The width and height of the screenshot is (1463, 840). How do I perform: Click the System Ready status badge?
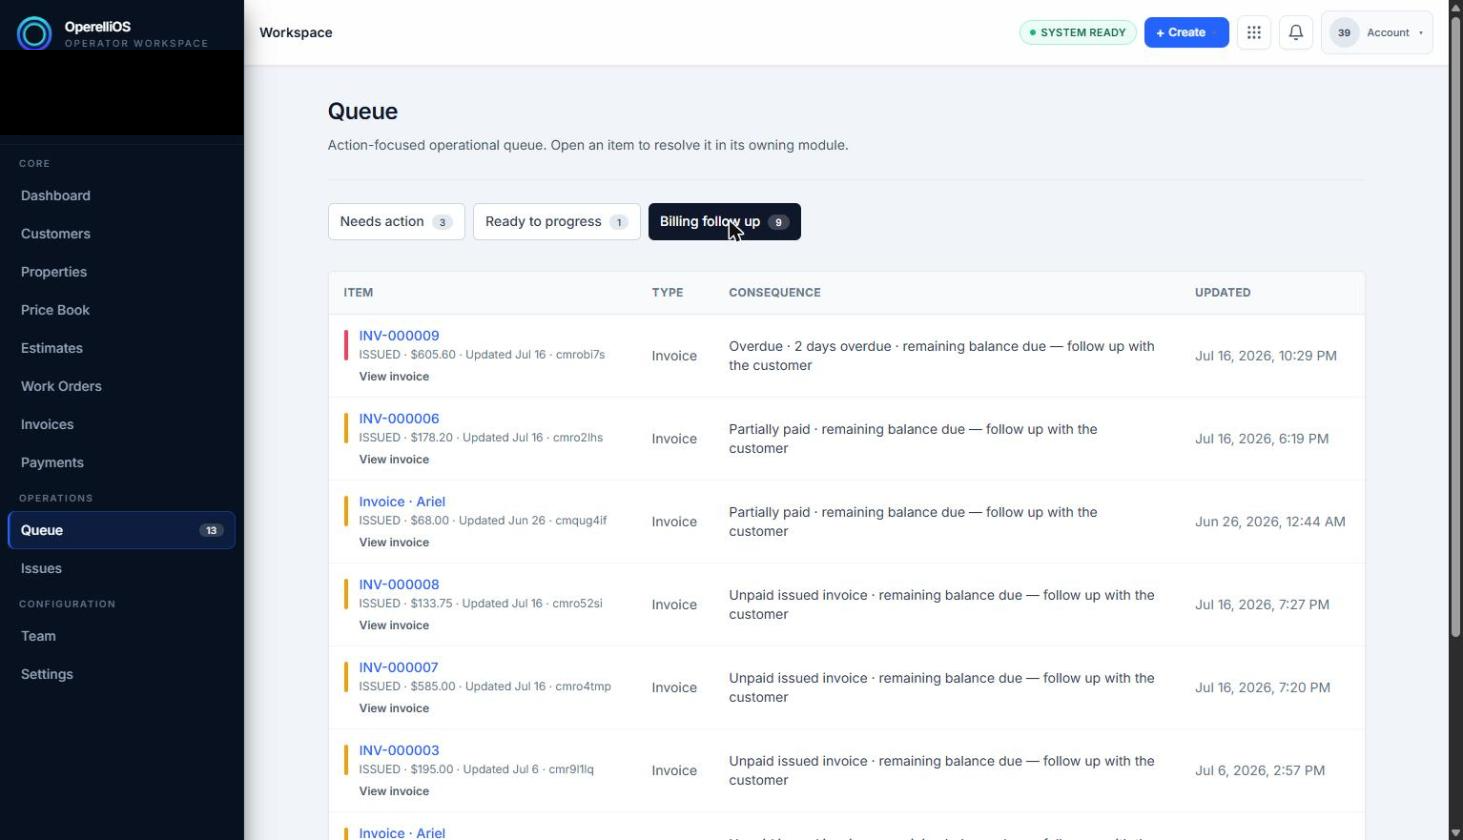pos(1078,32)
